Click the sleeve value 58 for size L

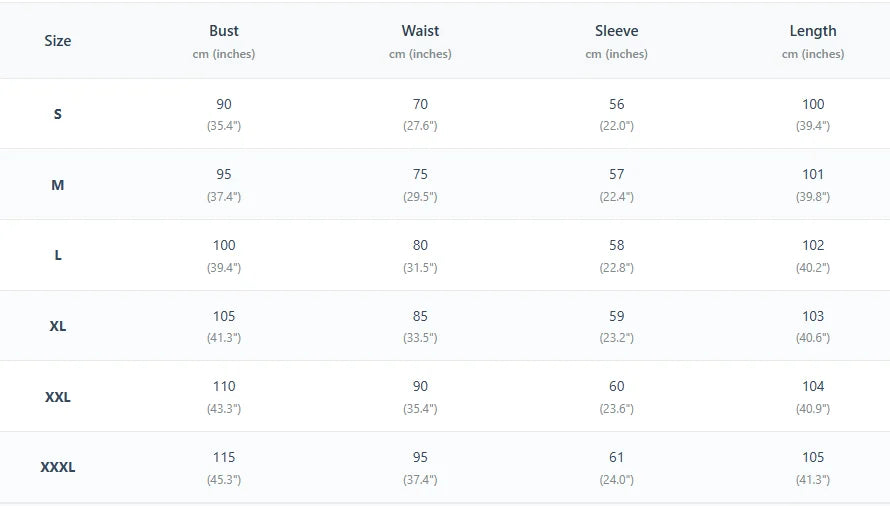[x=616, y=245]
